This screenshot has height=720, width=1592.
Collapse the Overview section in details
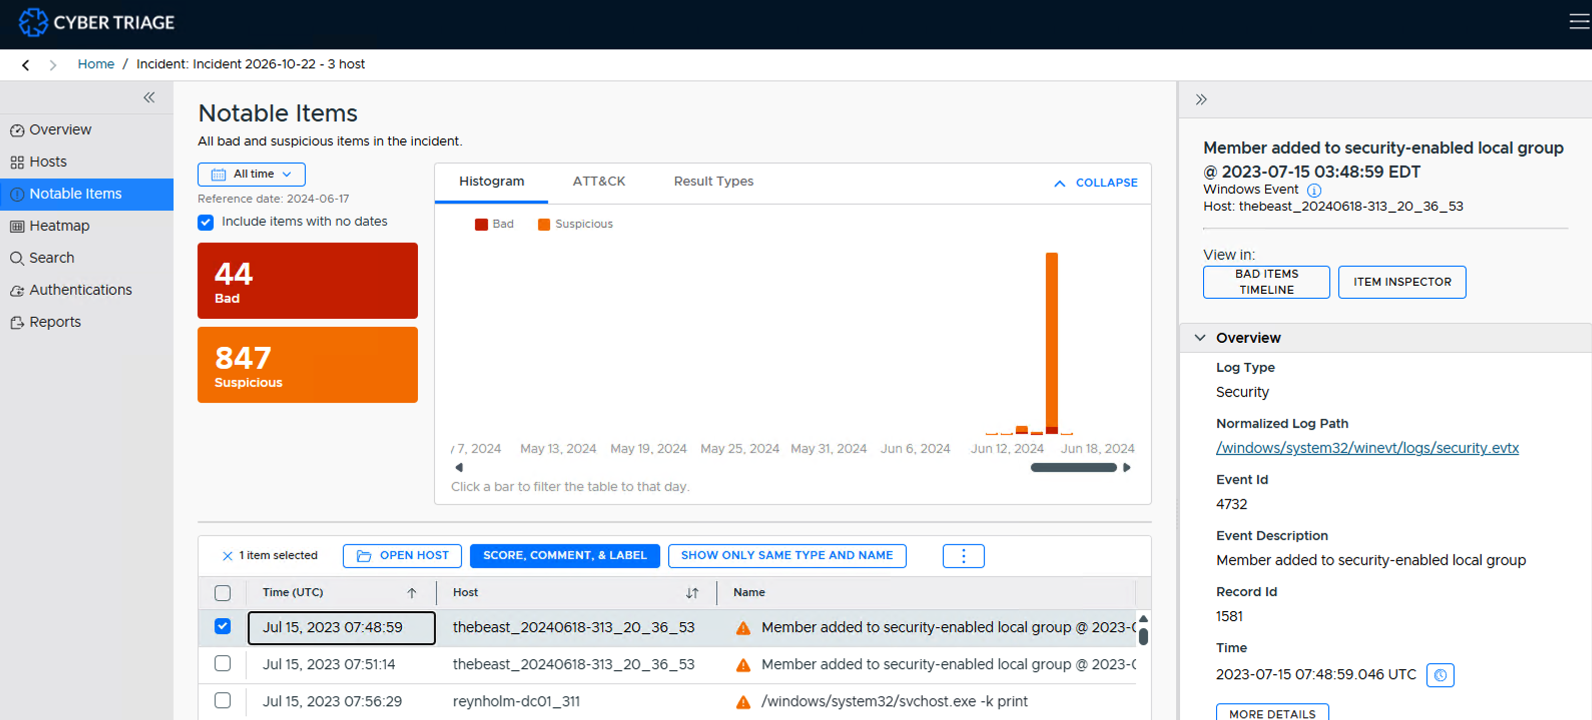click(x=1200, y=338)
